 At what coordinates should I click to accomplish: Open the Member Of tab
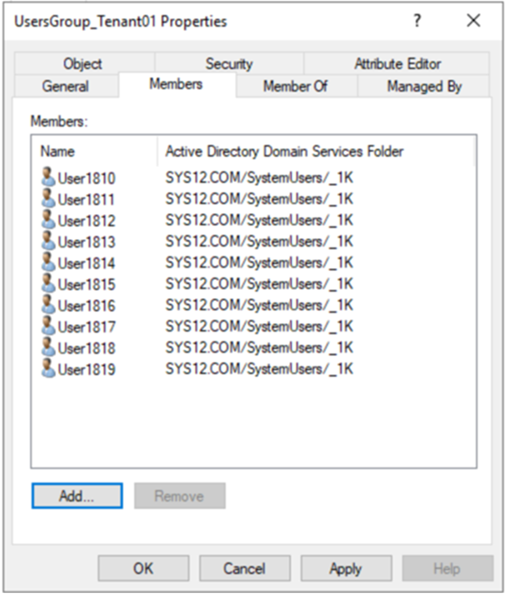[x=295, y=86]
